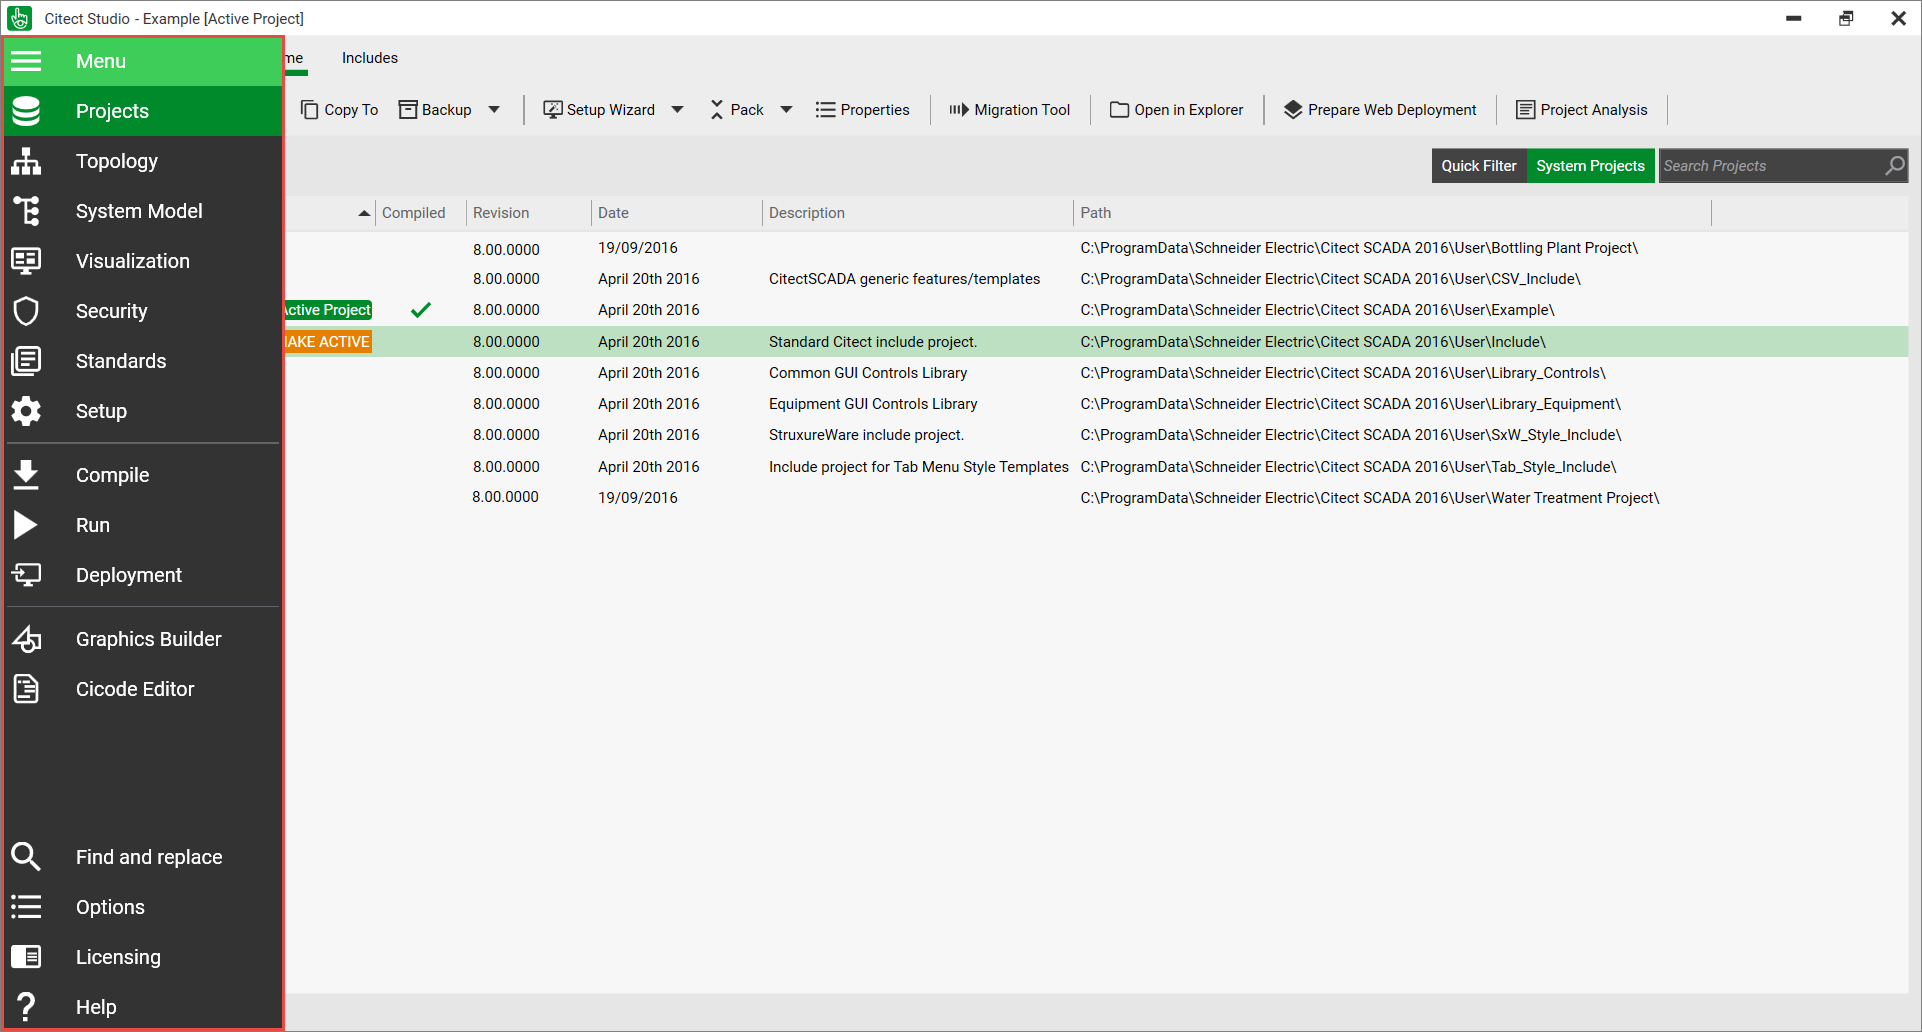Click the Setup gear icon
Viewport: 1922px width, 1032px height.
26,411
